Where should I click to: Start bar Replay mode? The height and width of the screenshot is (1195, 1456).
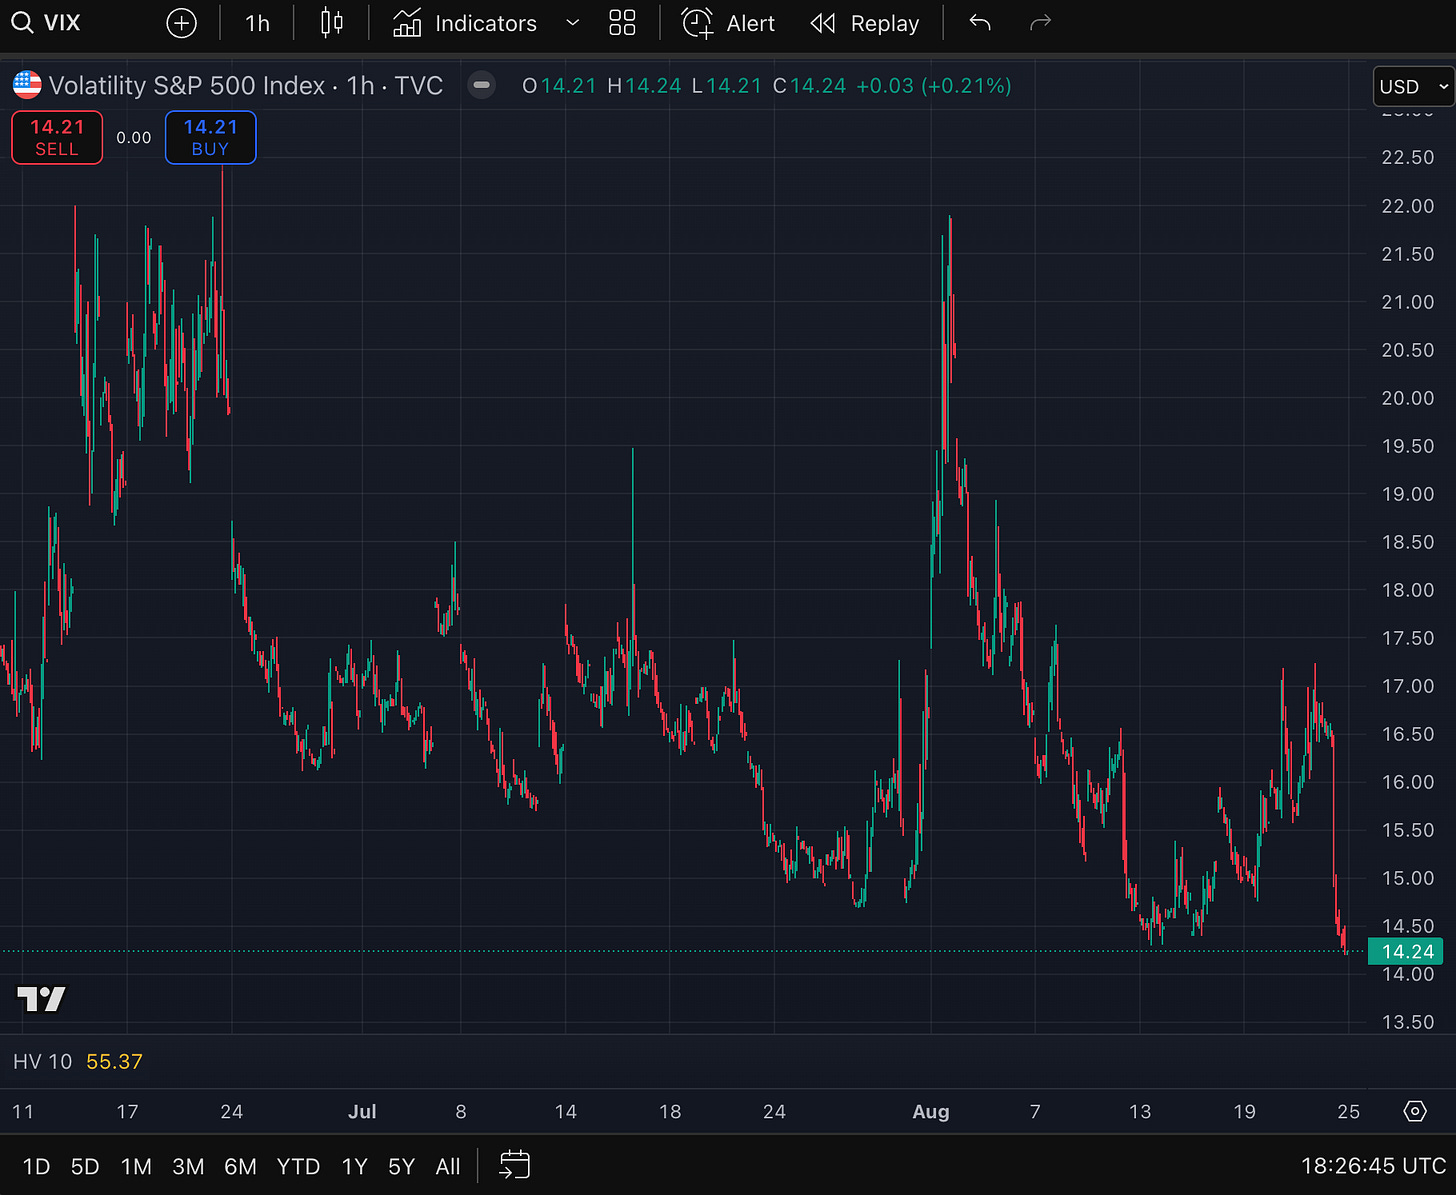click(x=865, y=23)
